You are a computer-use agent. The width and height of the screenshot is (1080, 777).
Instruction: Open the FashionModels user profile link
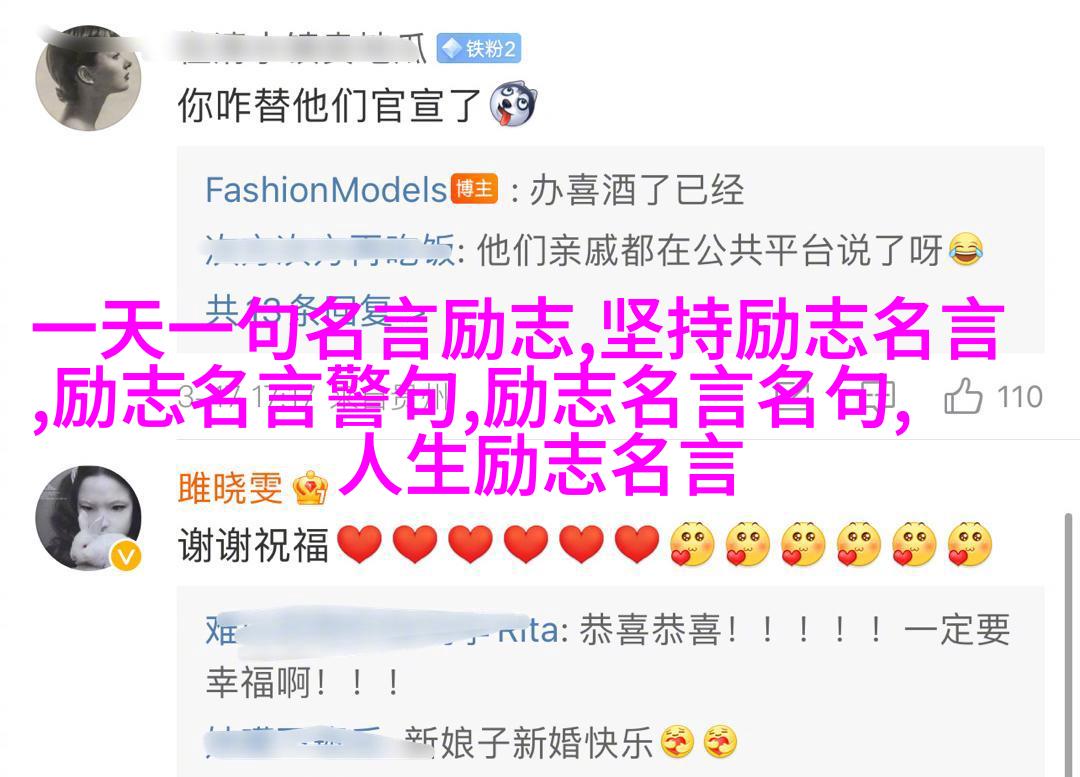pyautogui.click(x=326, y=189)
